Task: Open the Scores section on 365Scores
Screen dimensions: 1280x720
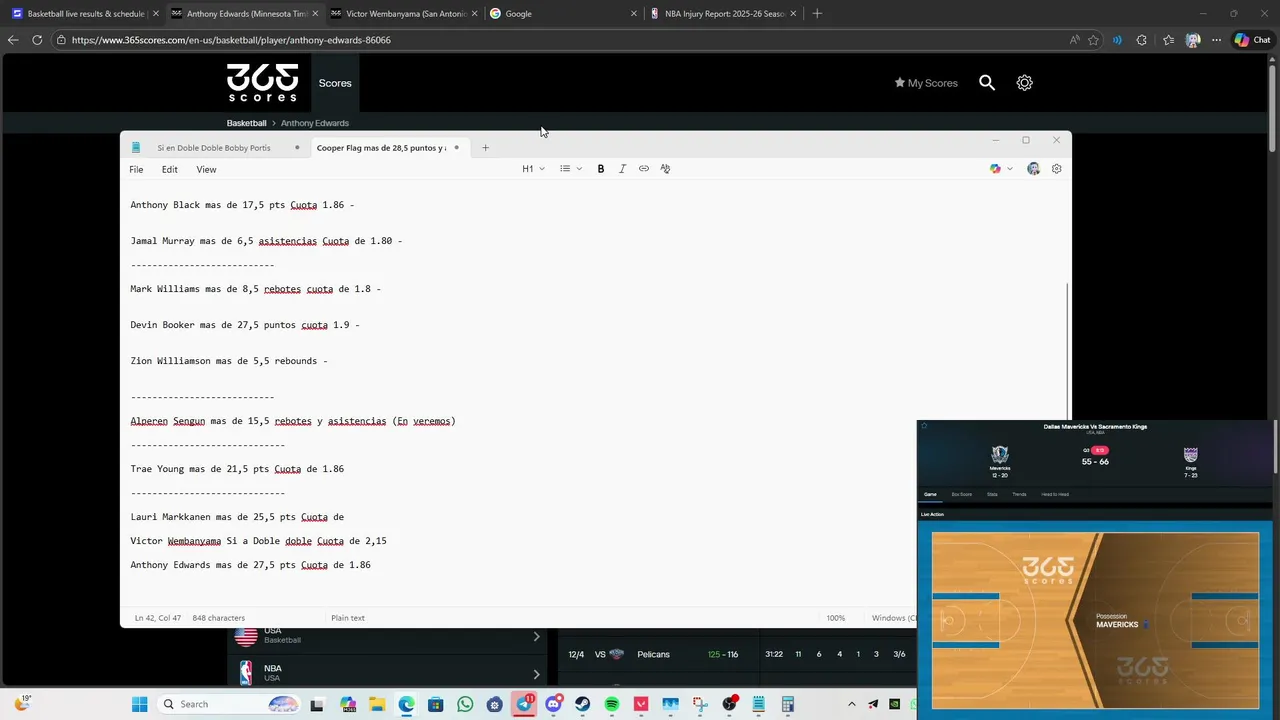Action: click(x=335, y=83)
